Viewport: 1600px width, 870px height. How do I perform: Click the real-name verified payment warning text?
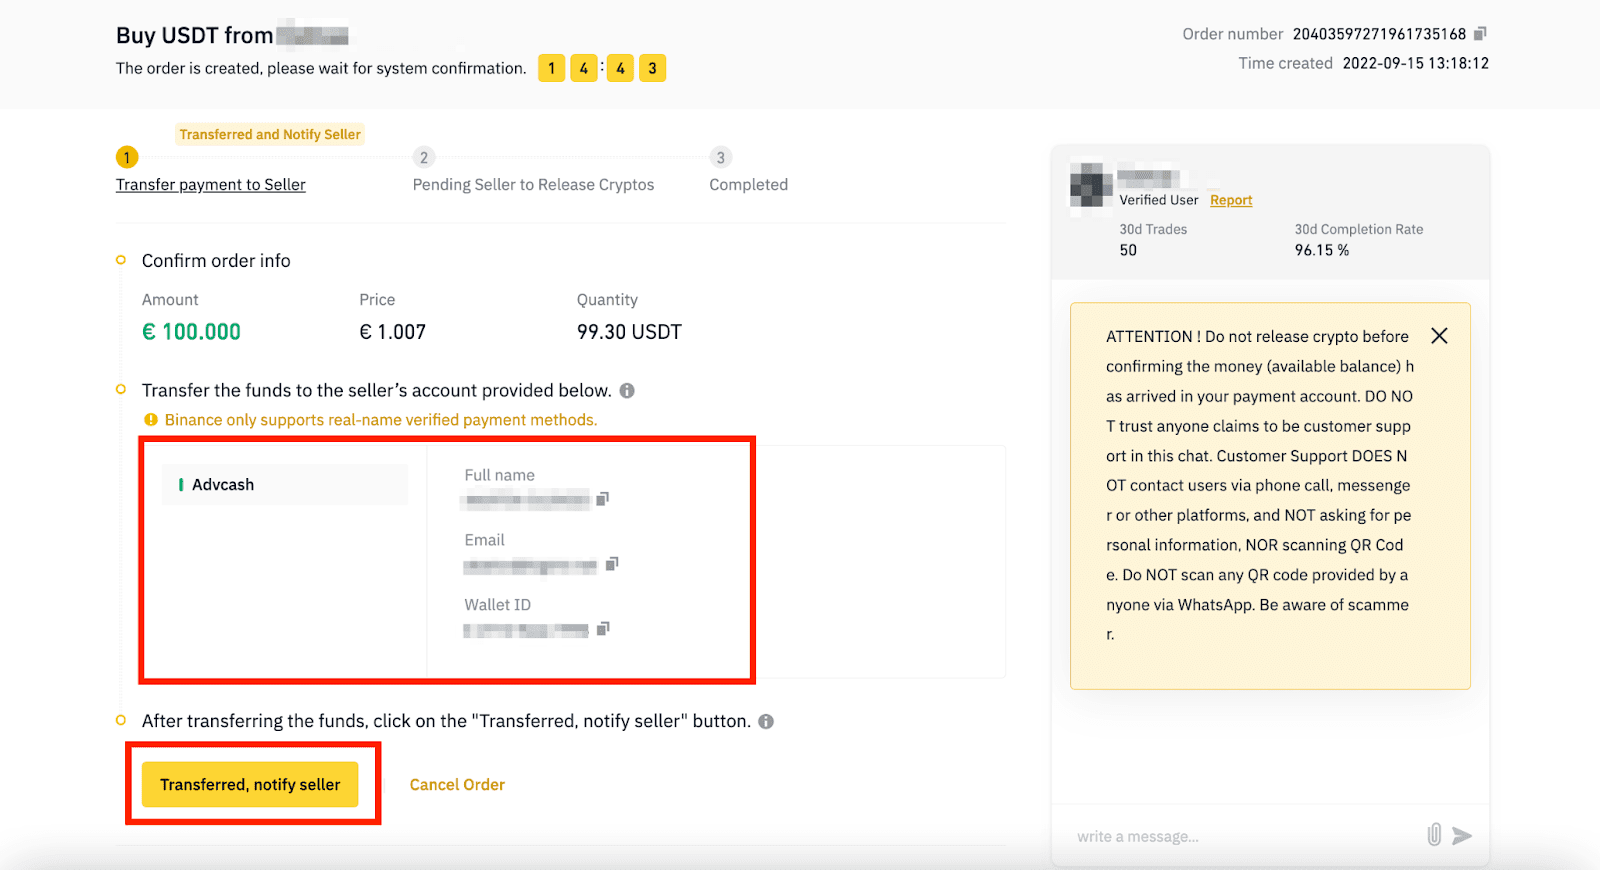coord(381,420)
